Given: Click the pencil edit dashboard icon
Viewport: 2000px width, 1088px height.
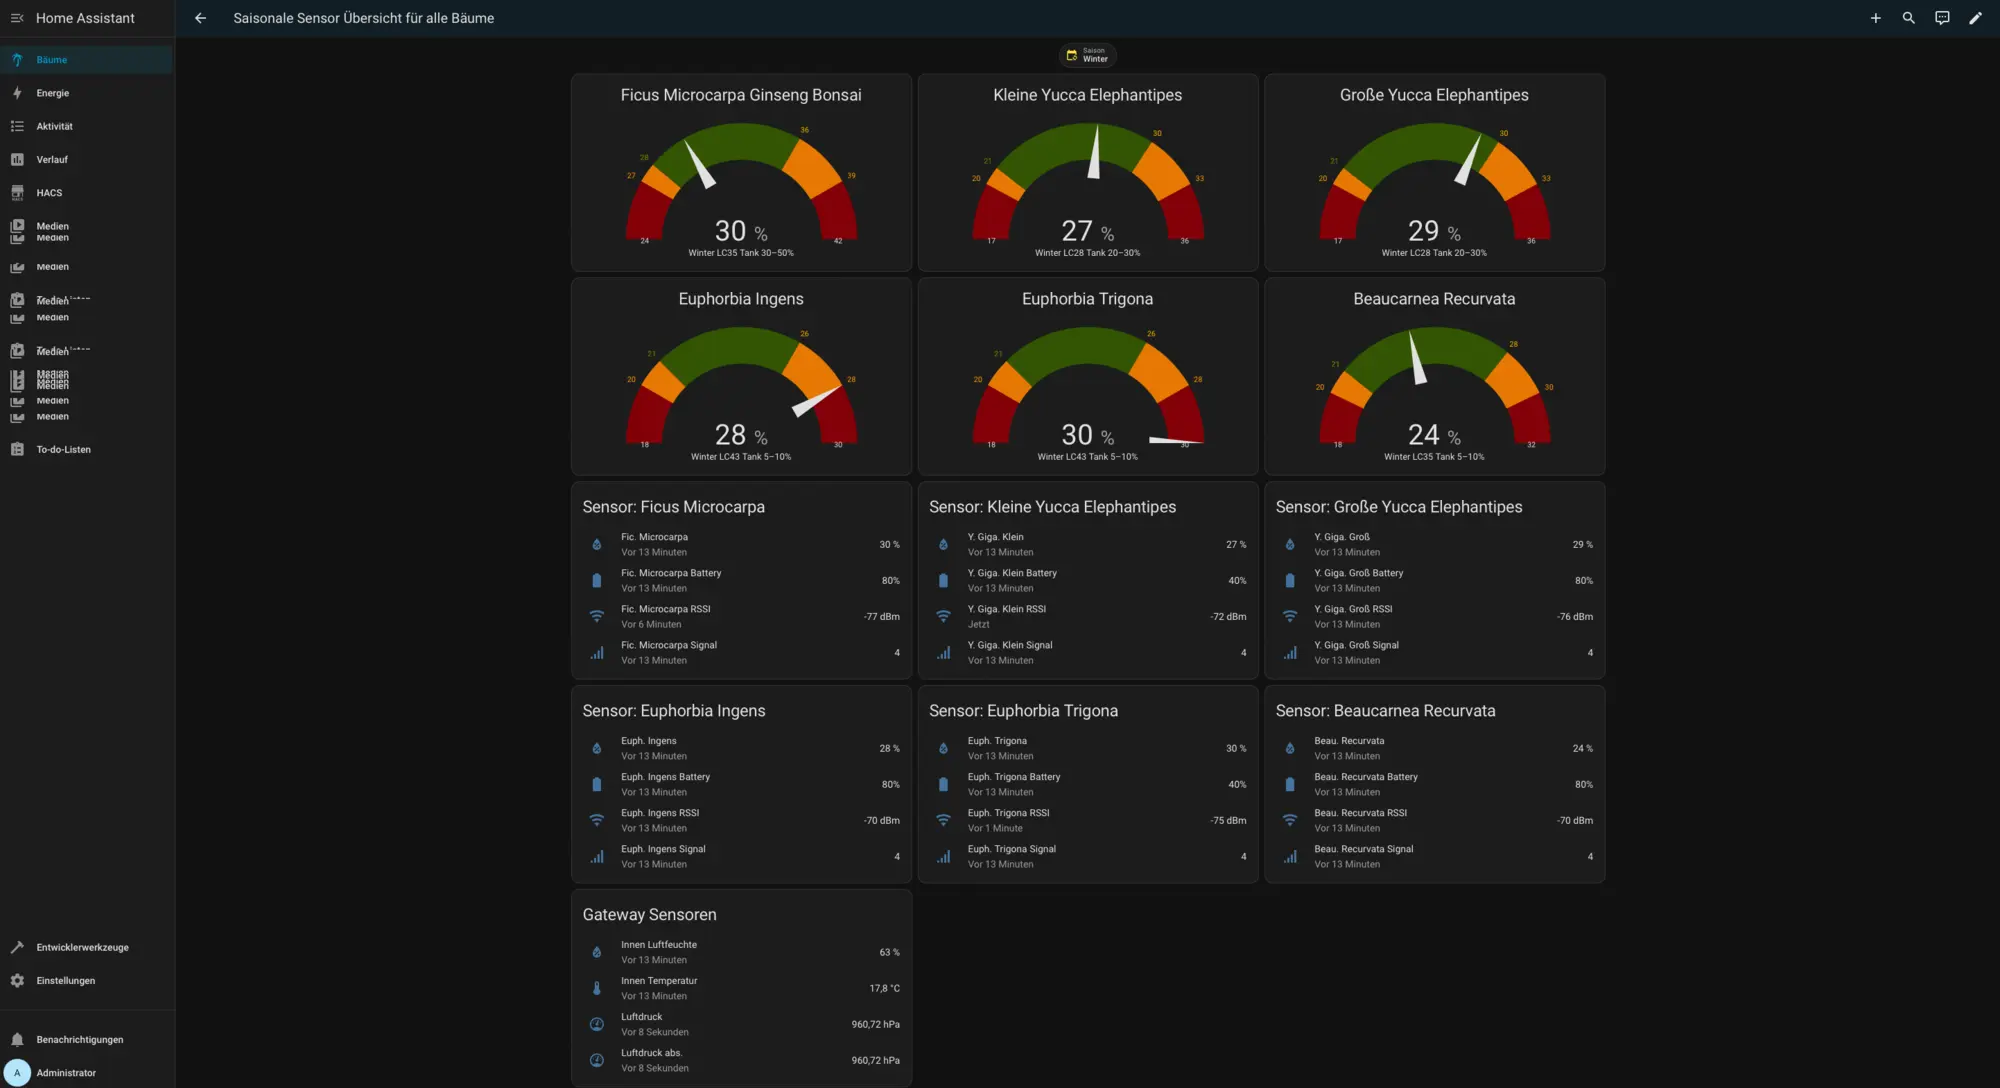Looking at the screenshot, I should (x=1975, y=18).
